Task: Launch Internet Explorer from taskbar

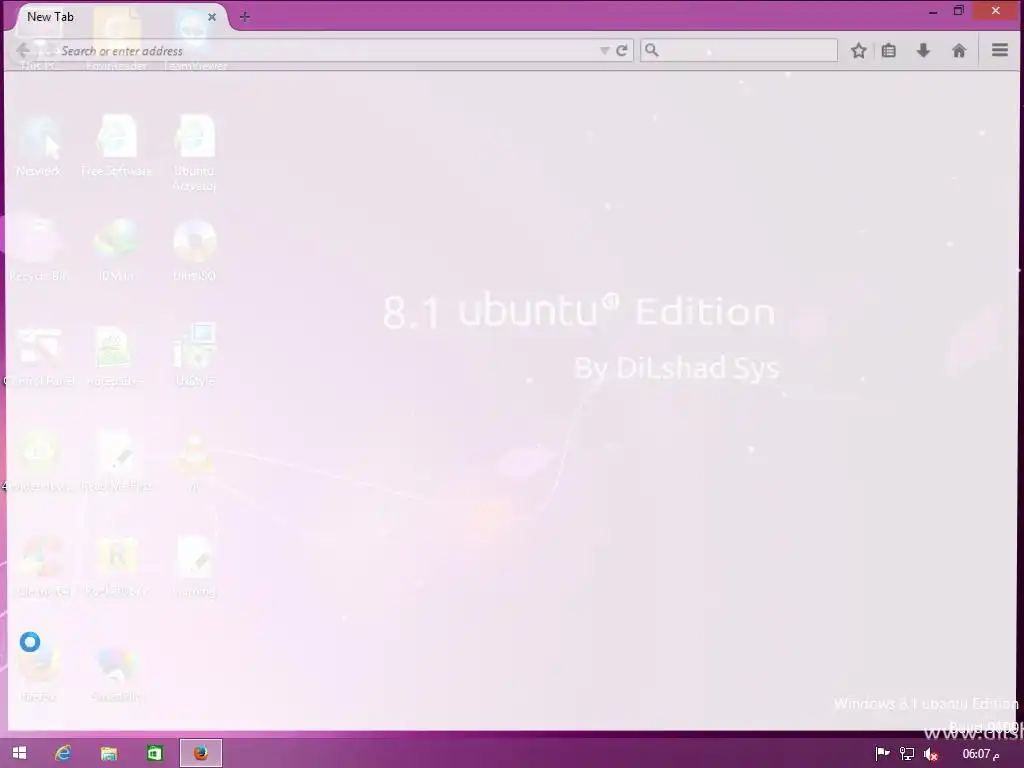Action: [63, 753]
